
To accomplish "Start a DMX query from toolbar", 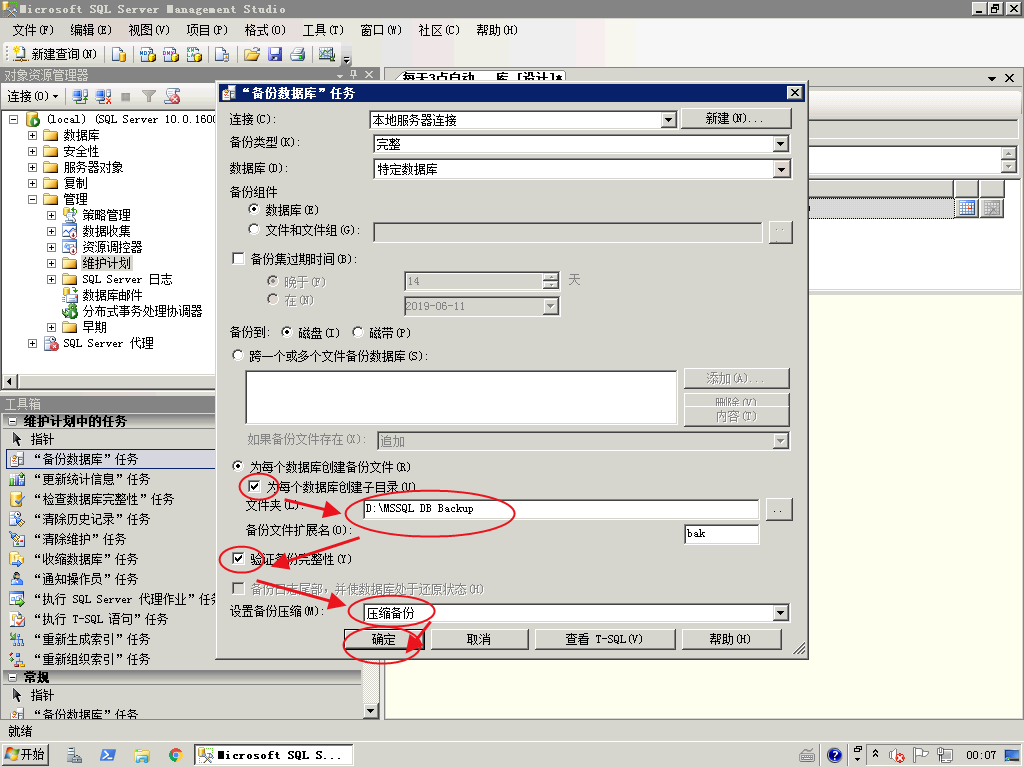I will pos(171,54).
